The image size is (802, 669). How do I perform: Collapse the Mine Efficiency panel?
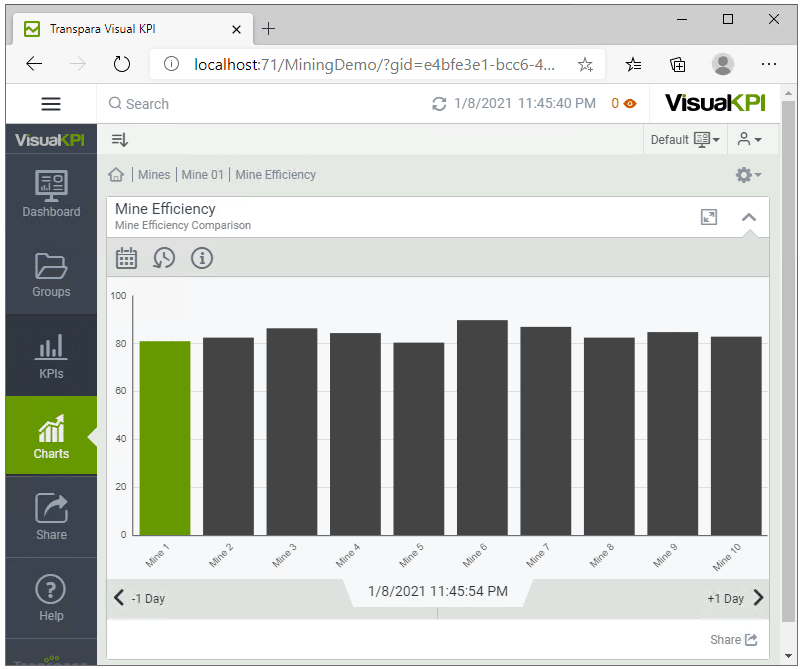(748, 217)
